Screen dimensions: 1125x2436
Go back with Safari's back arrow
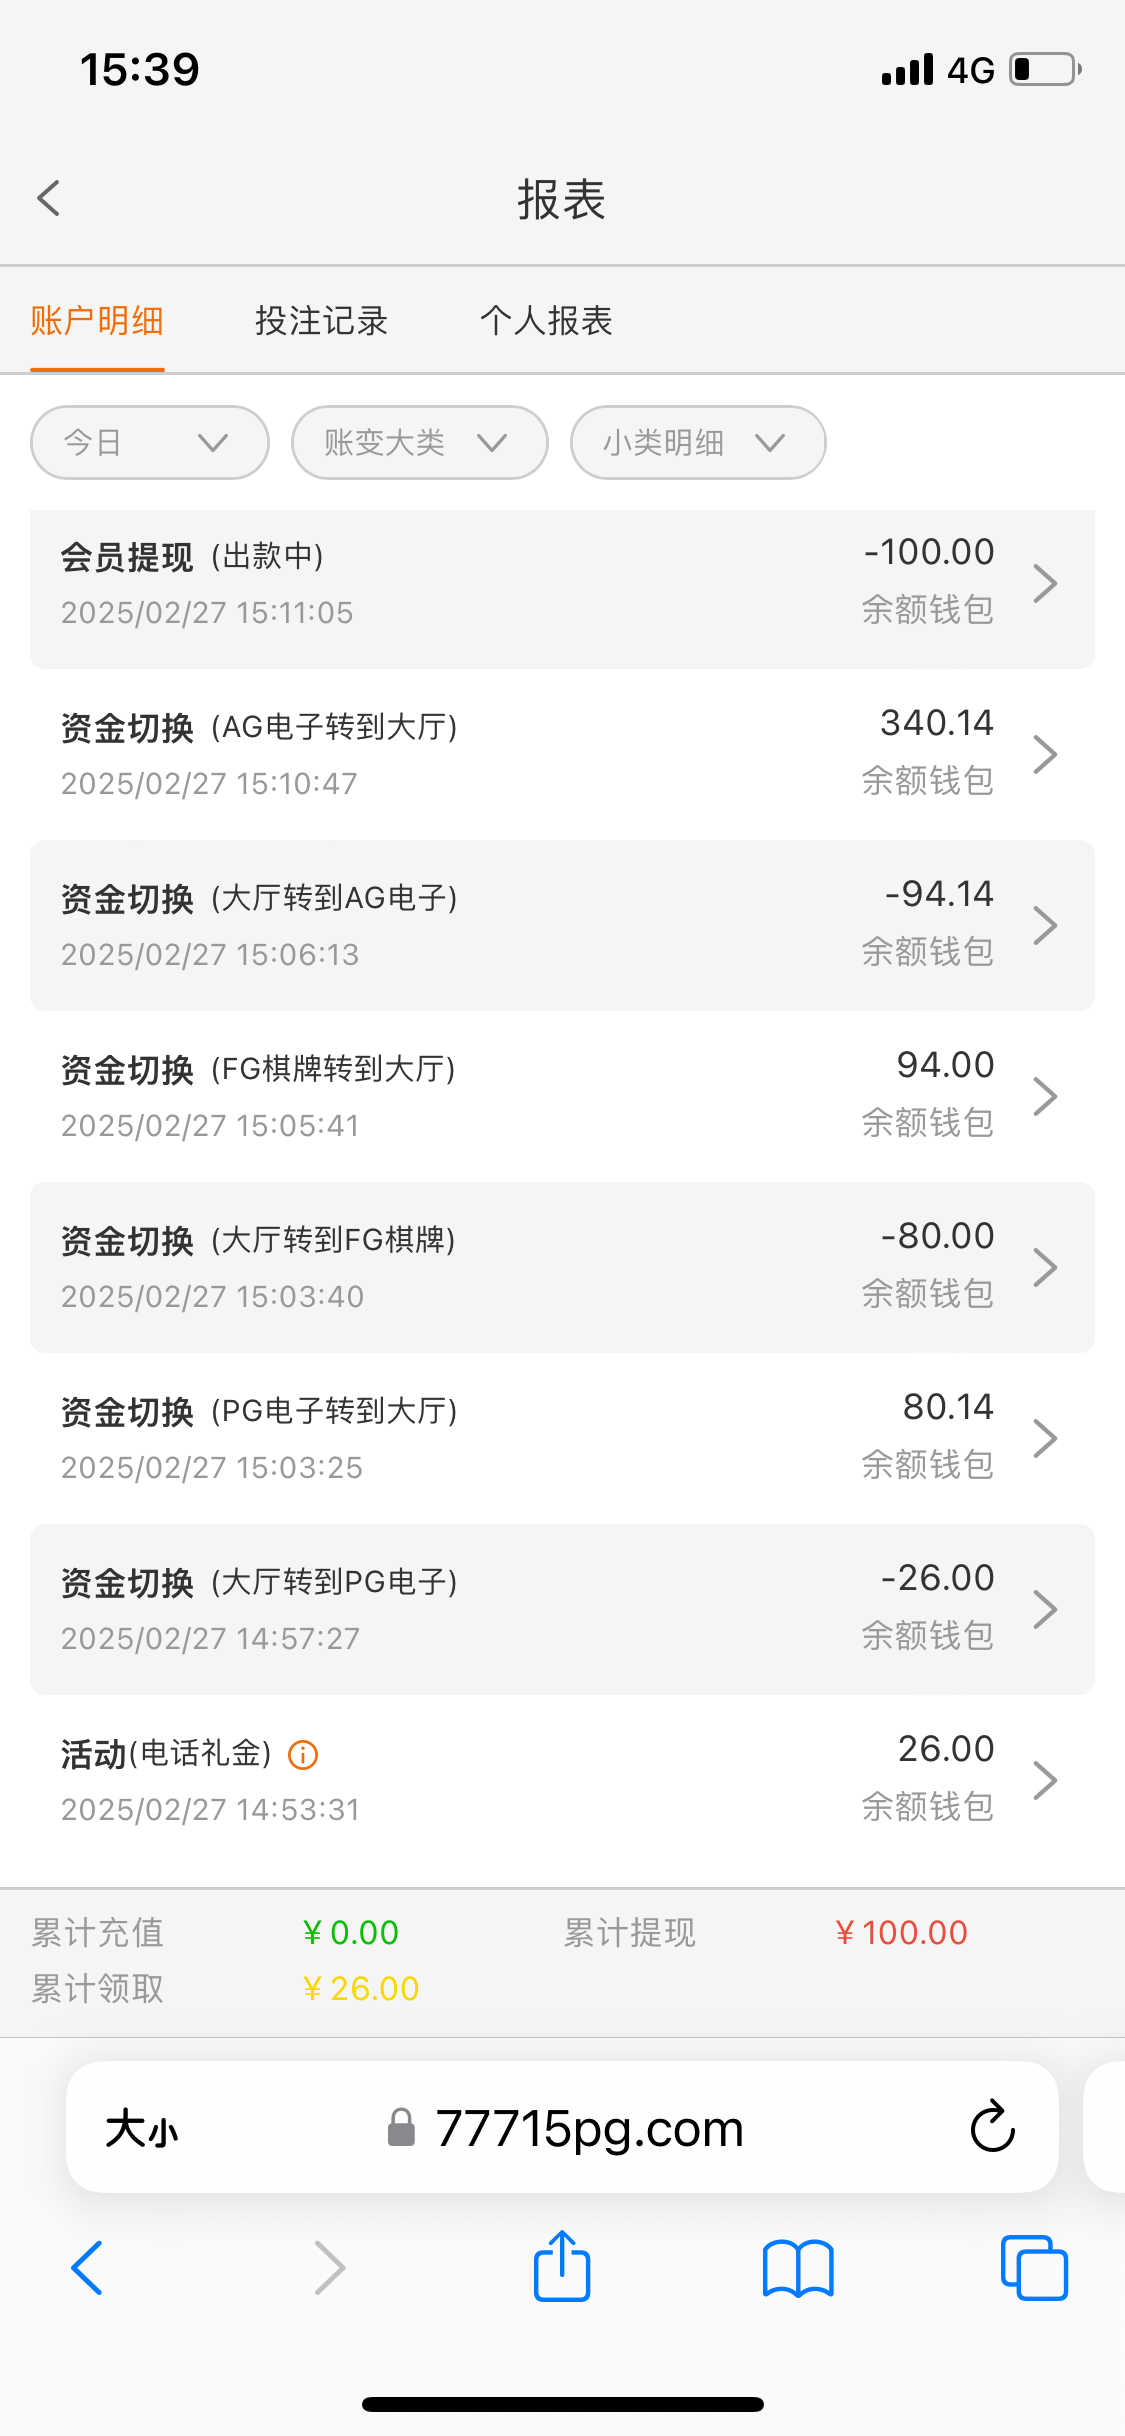(x=88, y=2268)
